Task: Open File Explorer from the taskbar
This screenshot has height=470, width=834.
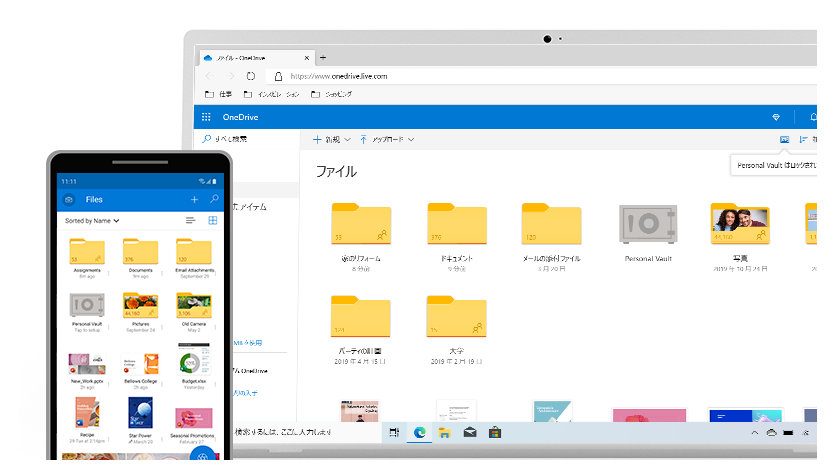Action: click(x=444, y=433)
